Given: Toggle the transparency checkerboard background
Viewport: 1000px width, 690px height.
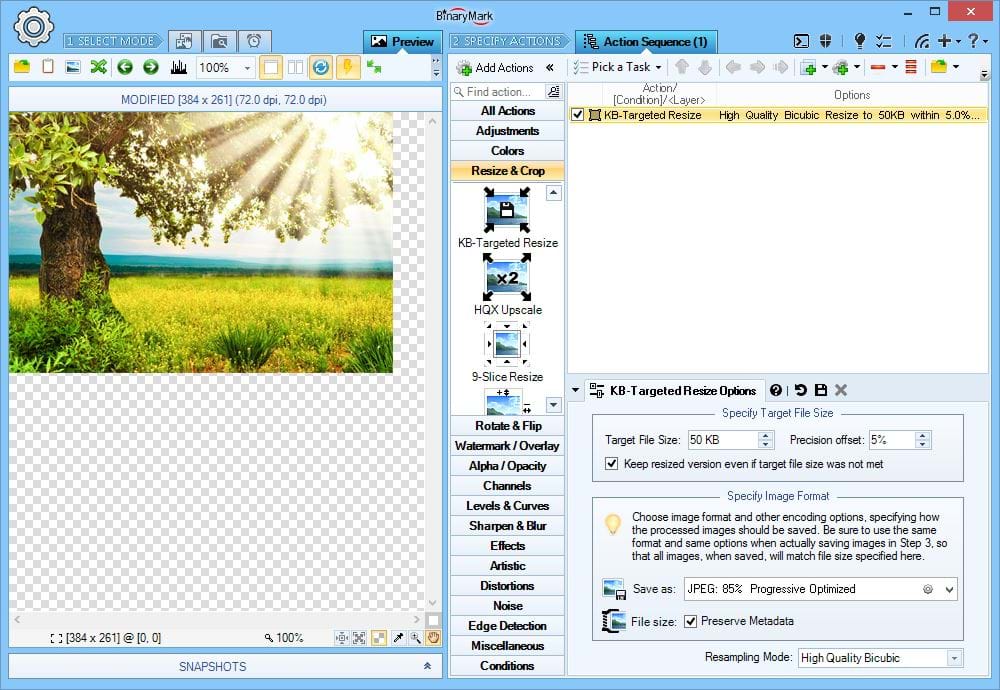Looking at the screenshot, I should pyautogui.click(x=377, y=637).
